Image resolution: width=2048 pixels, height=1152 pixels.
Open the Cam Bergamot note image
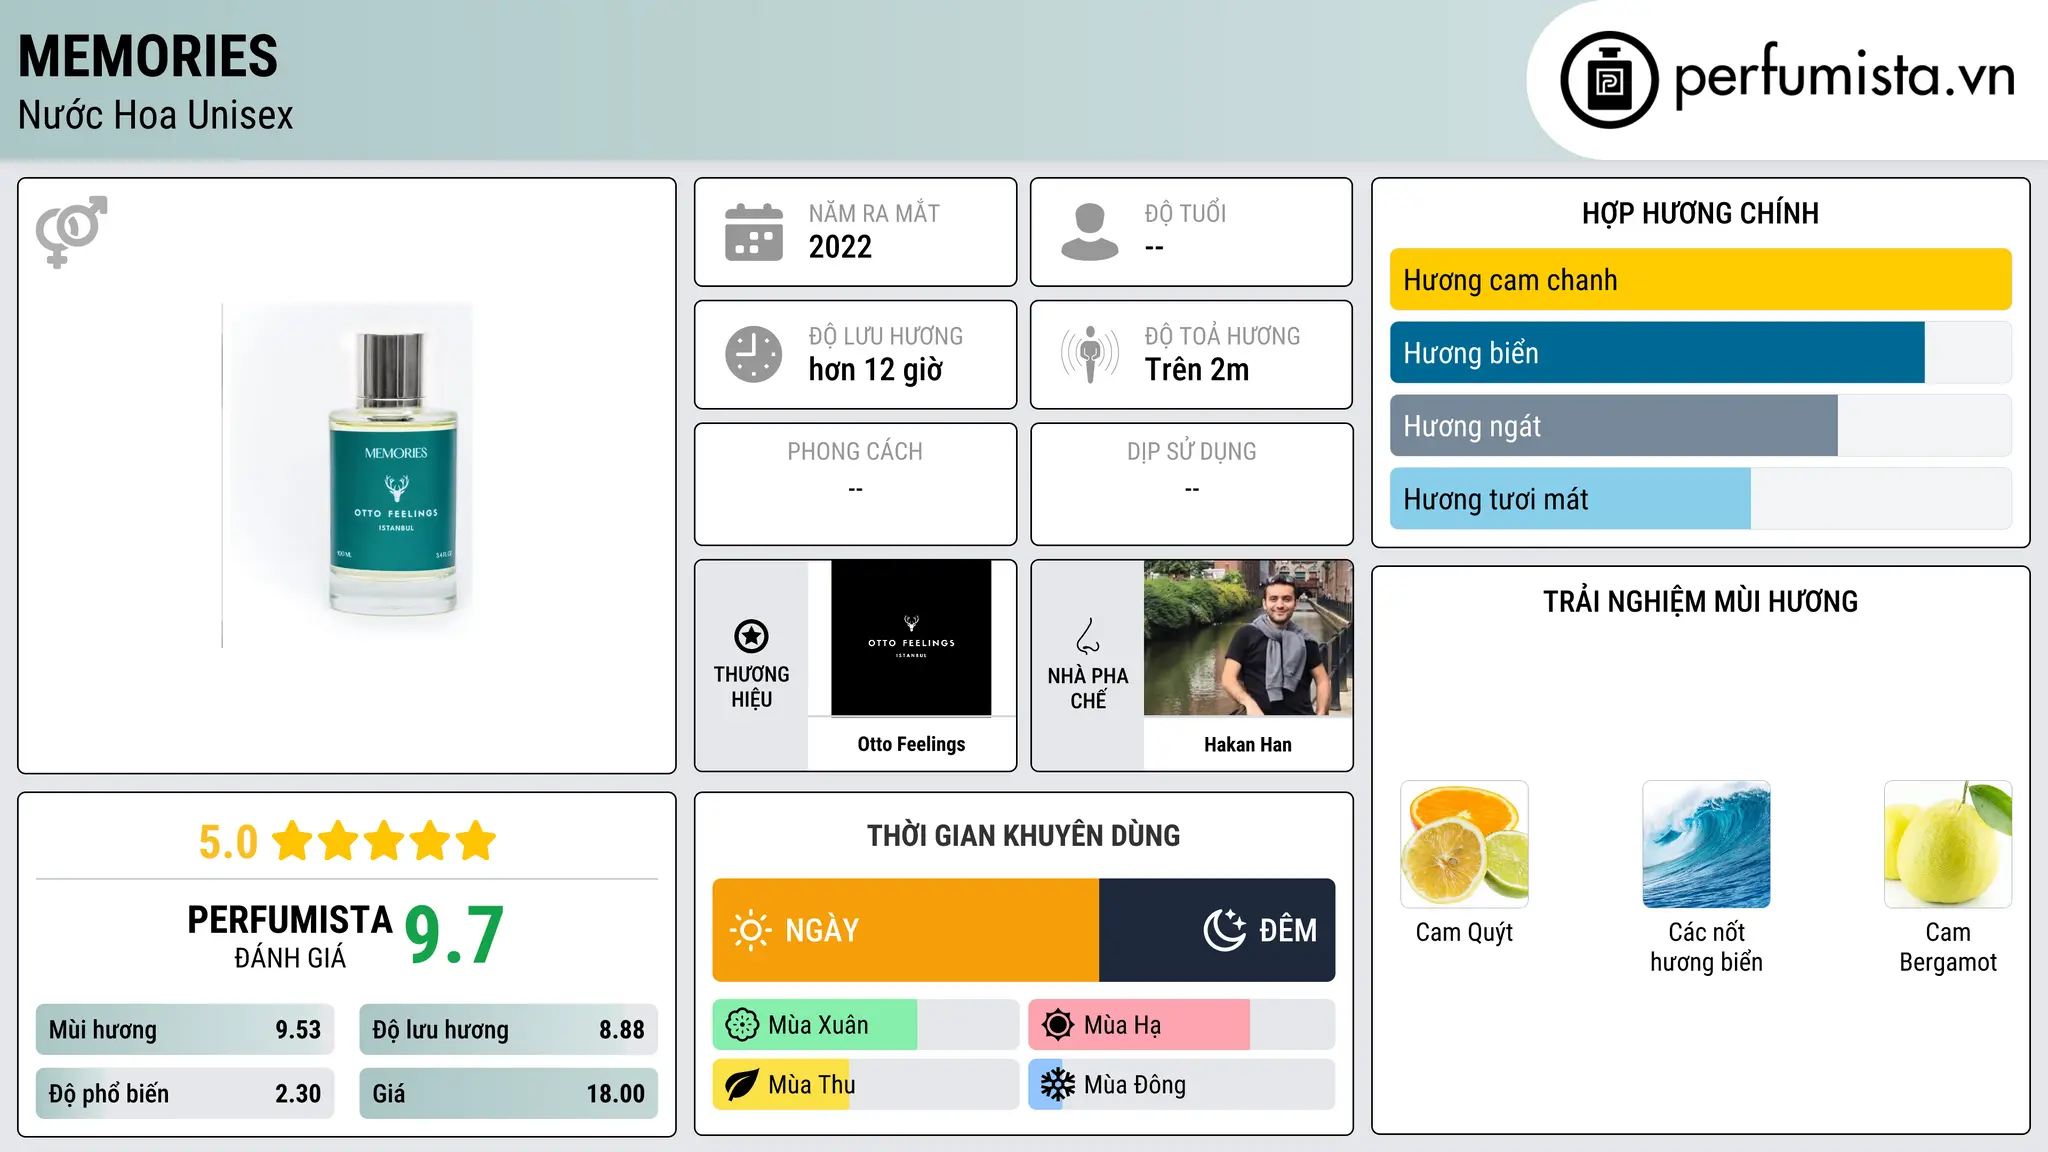coord(1948,844)
